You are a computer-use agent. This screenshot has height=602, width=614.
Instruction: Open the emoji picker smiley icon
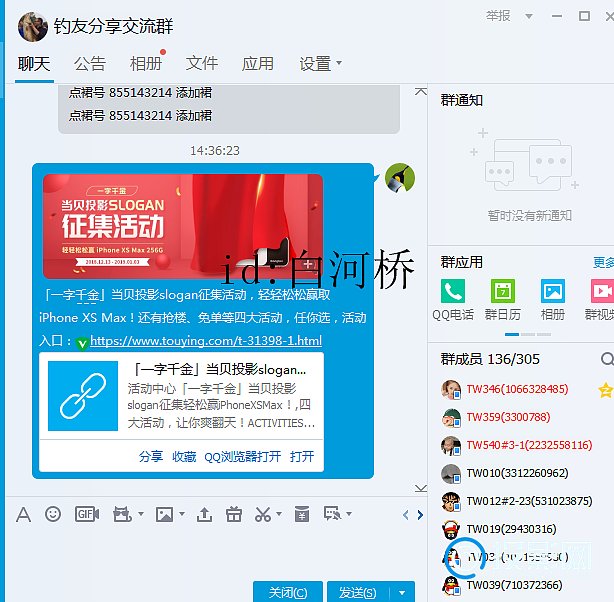[53, 514]
